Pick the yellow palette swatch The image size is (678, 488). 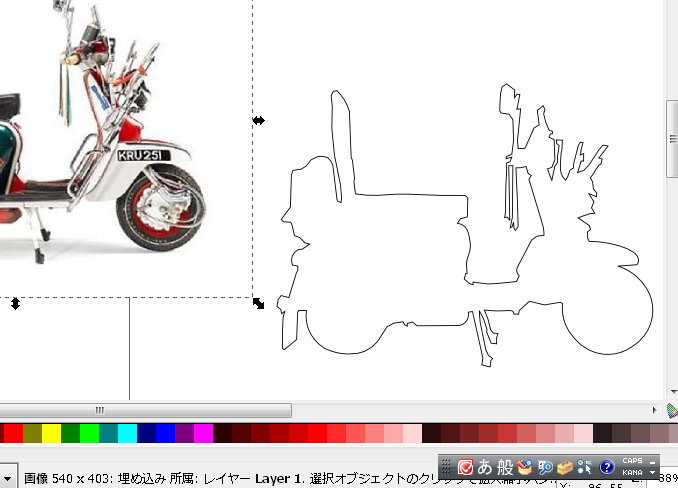tap(51, 434)
